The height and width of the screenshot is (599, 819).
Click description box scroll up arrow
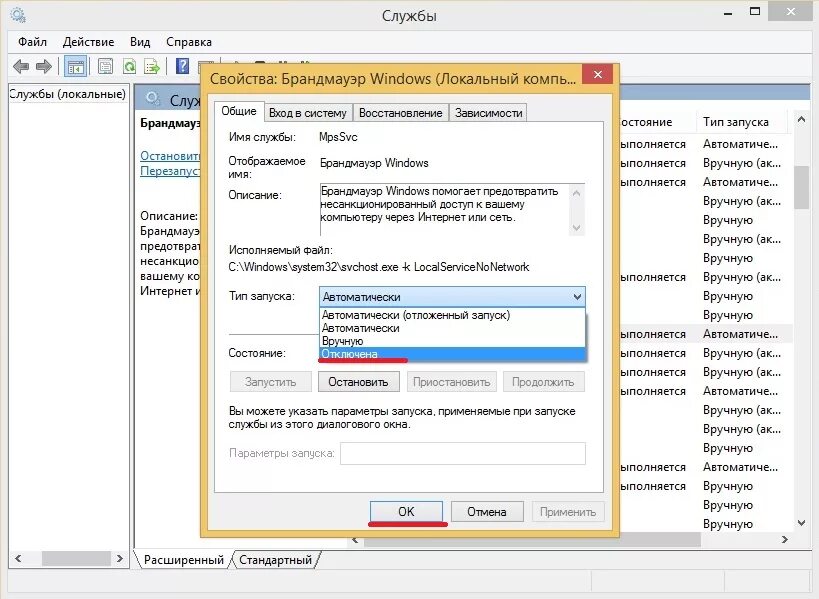(576, 193)
